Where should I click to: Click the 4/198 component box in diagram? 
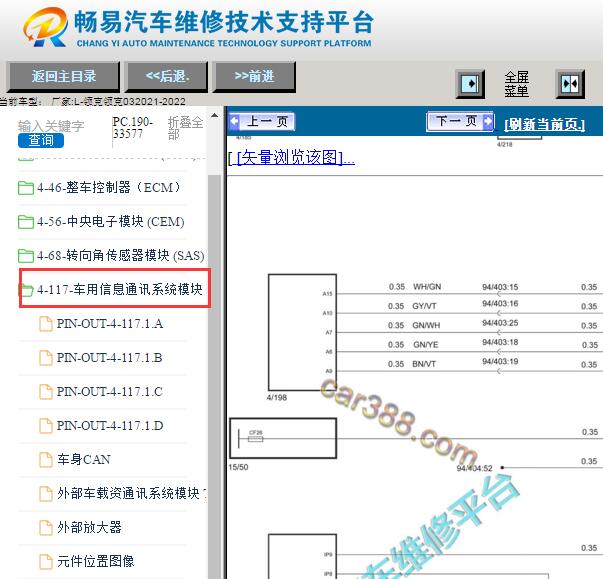point(302,332)
